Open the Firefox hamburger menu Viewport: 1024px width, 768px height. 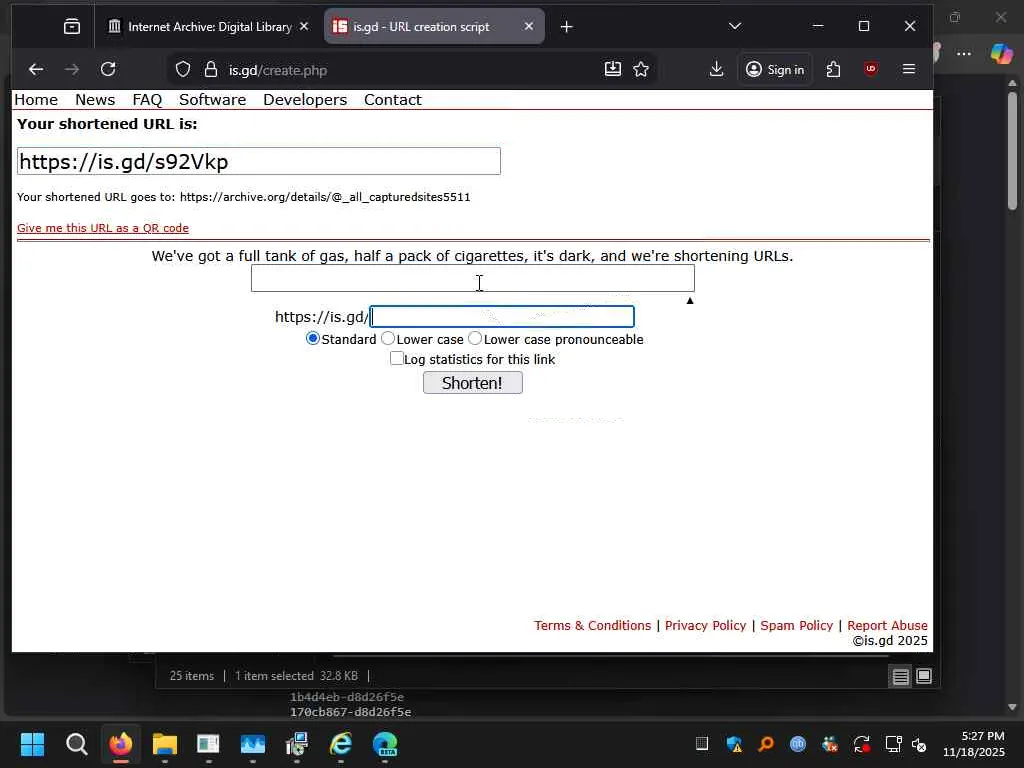coord(908,69)
